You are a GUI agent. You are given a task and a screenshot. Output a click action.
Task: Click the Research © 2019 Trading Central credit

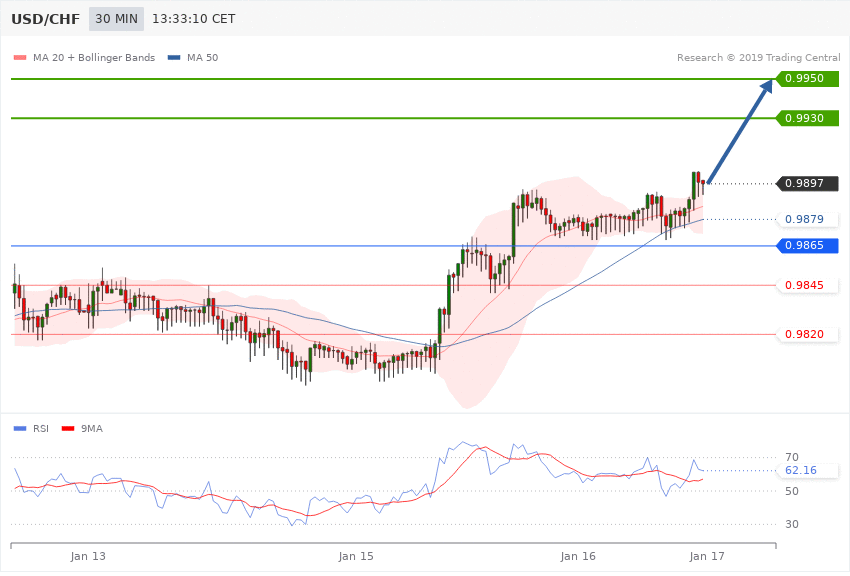click(x=758, y=57)
